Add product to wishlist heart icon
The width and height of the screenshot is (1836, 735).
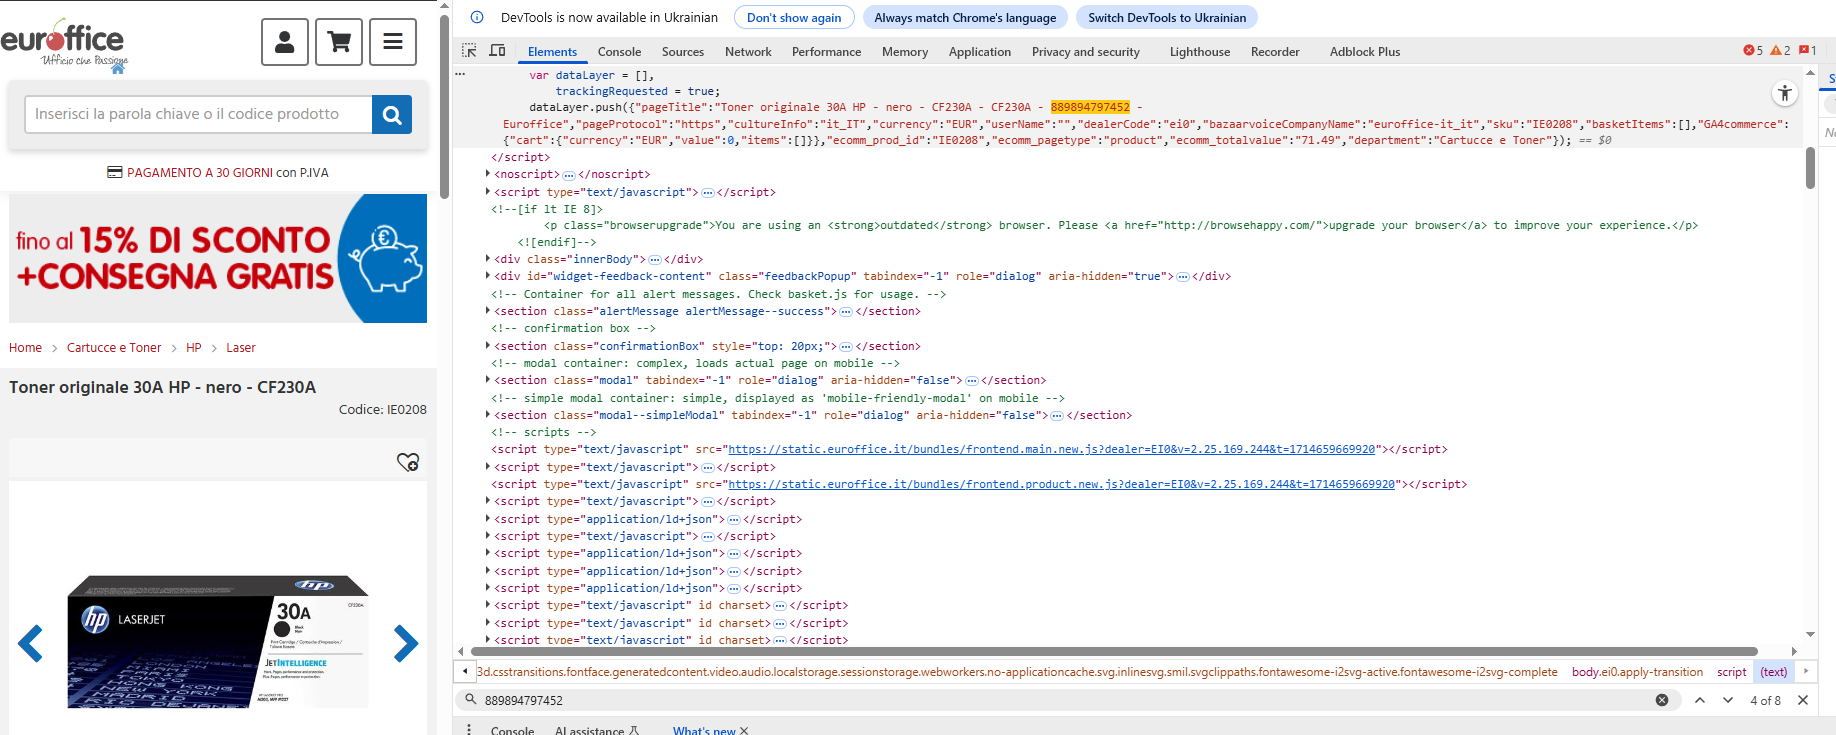pos(408,462)
